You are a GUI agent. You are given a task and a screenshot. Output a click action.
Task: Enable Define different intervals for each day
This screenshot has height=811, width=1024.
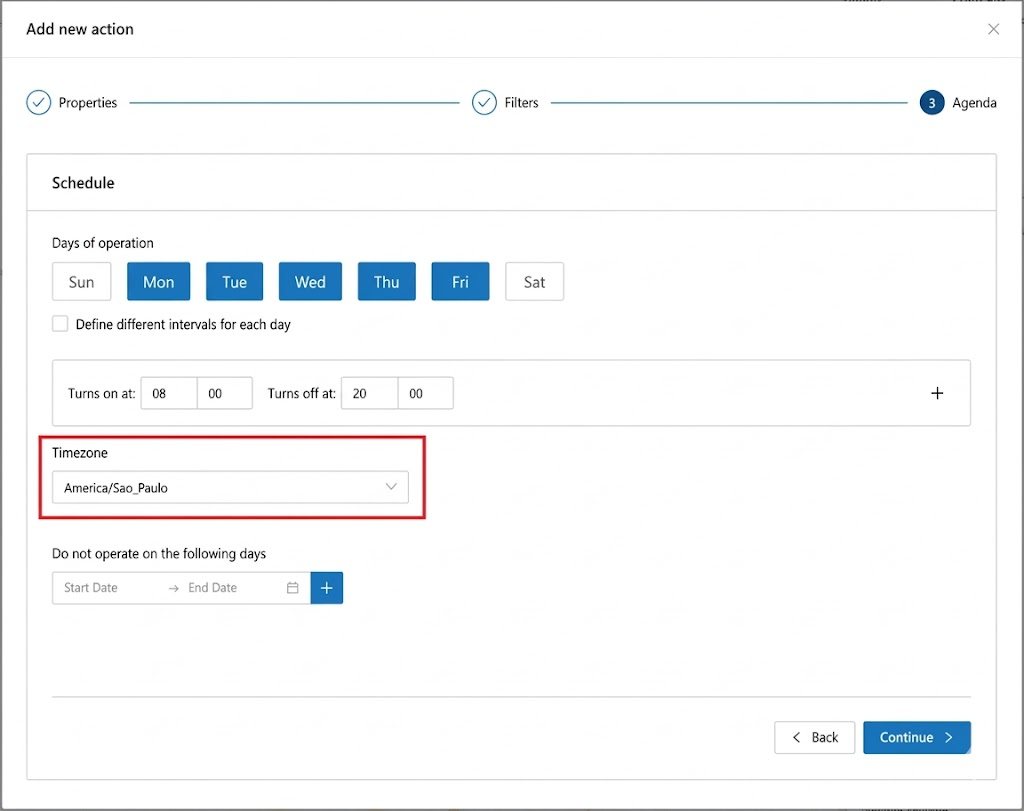(61, 324)
